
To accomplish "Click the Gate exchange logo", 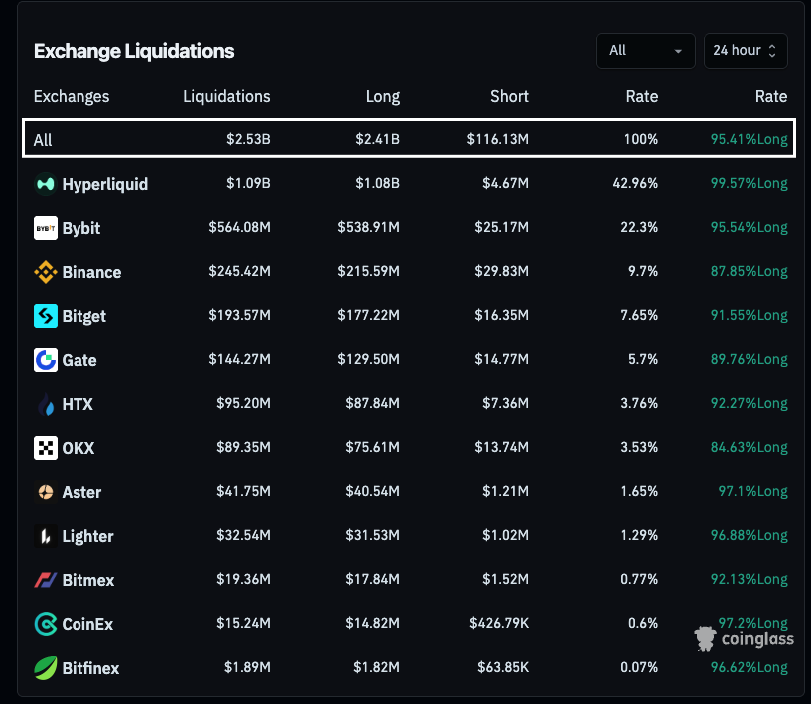I will point(46,360).
